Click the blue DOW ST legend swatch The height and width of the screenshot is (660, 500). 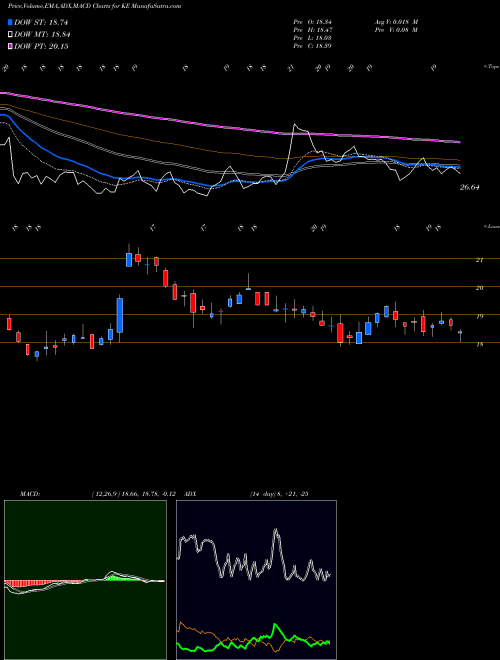coord(11,22)
